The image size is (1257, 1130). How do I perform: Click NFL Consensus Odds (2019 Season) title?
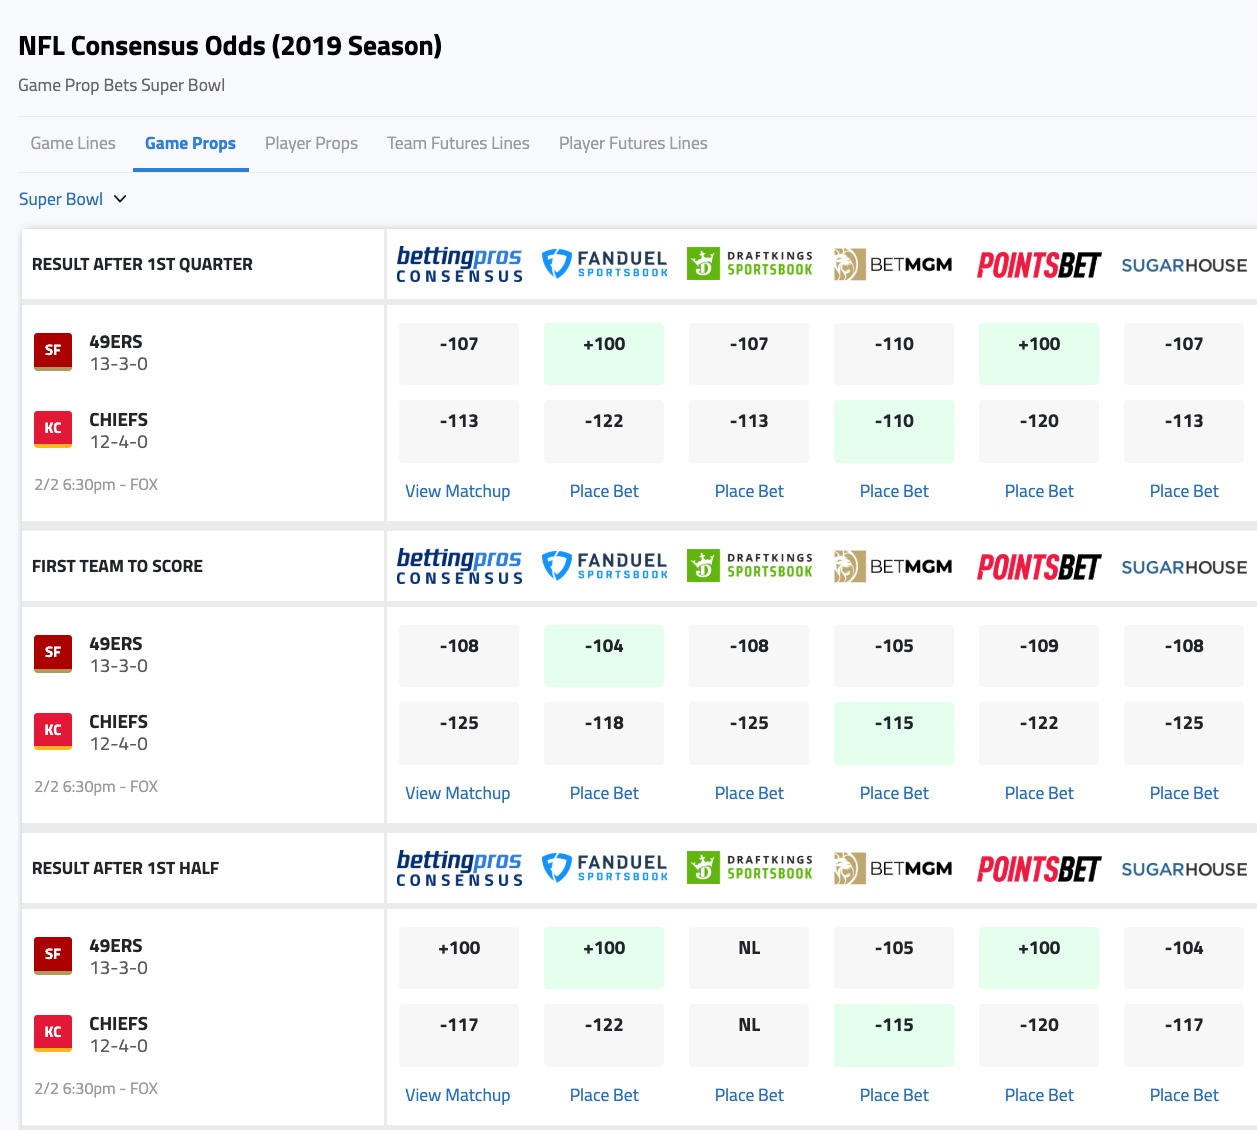pos(230,46)
